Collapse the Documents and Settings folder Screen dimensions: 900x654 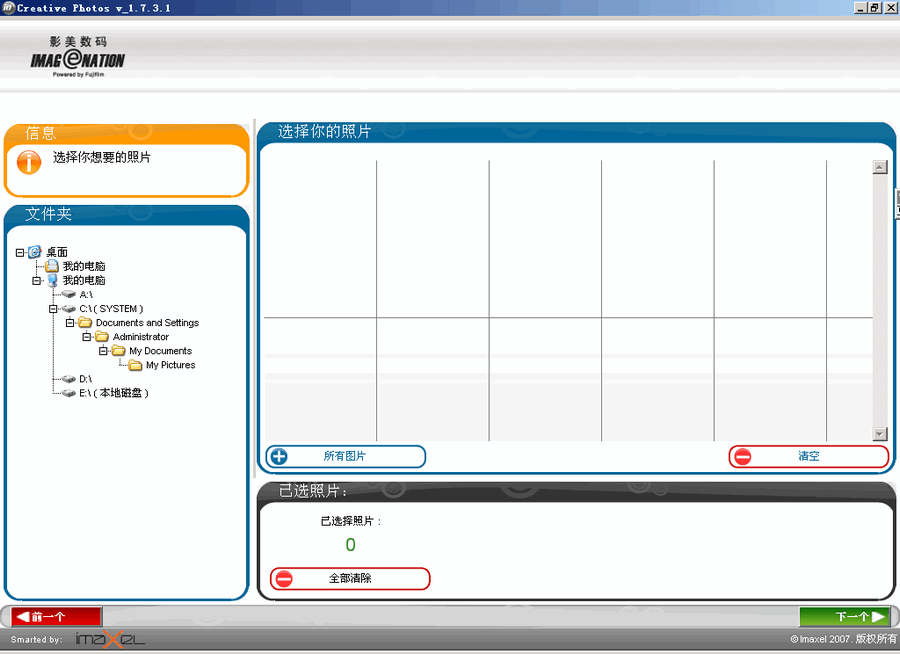click(69, 323)
